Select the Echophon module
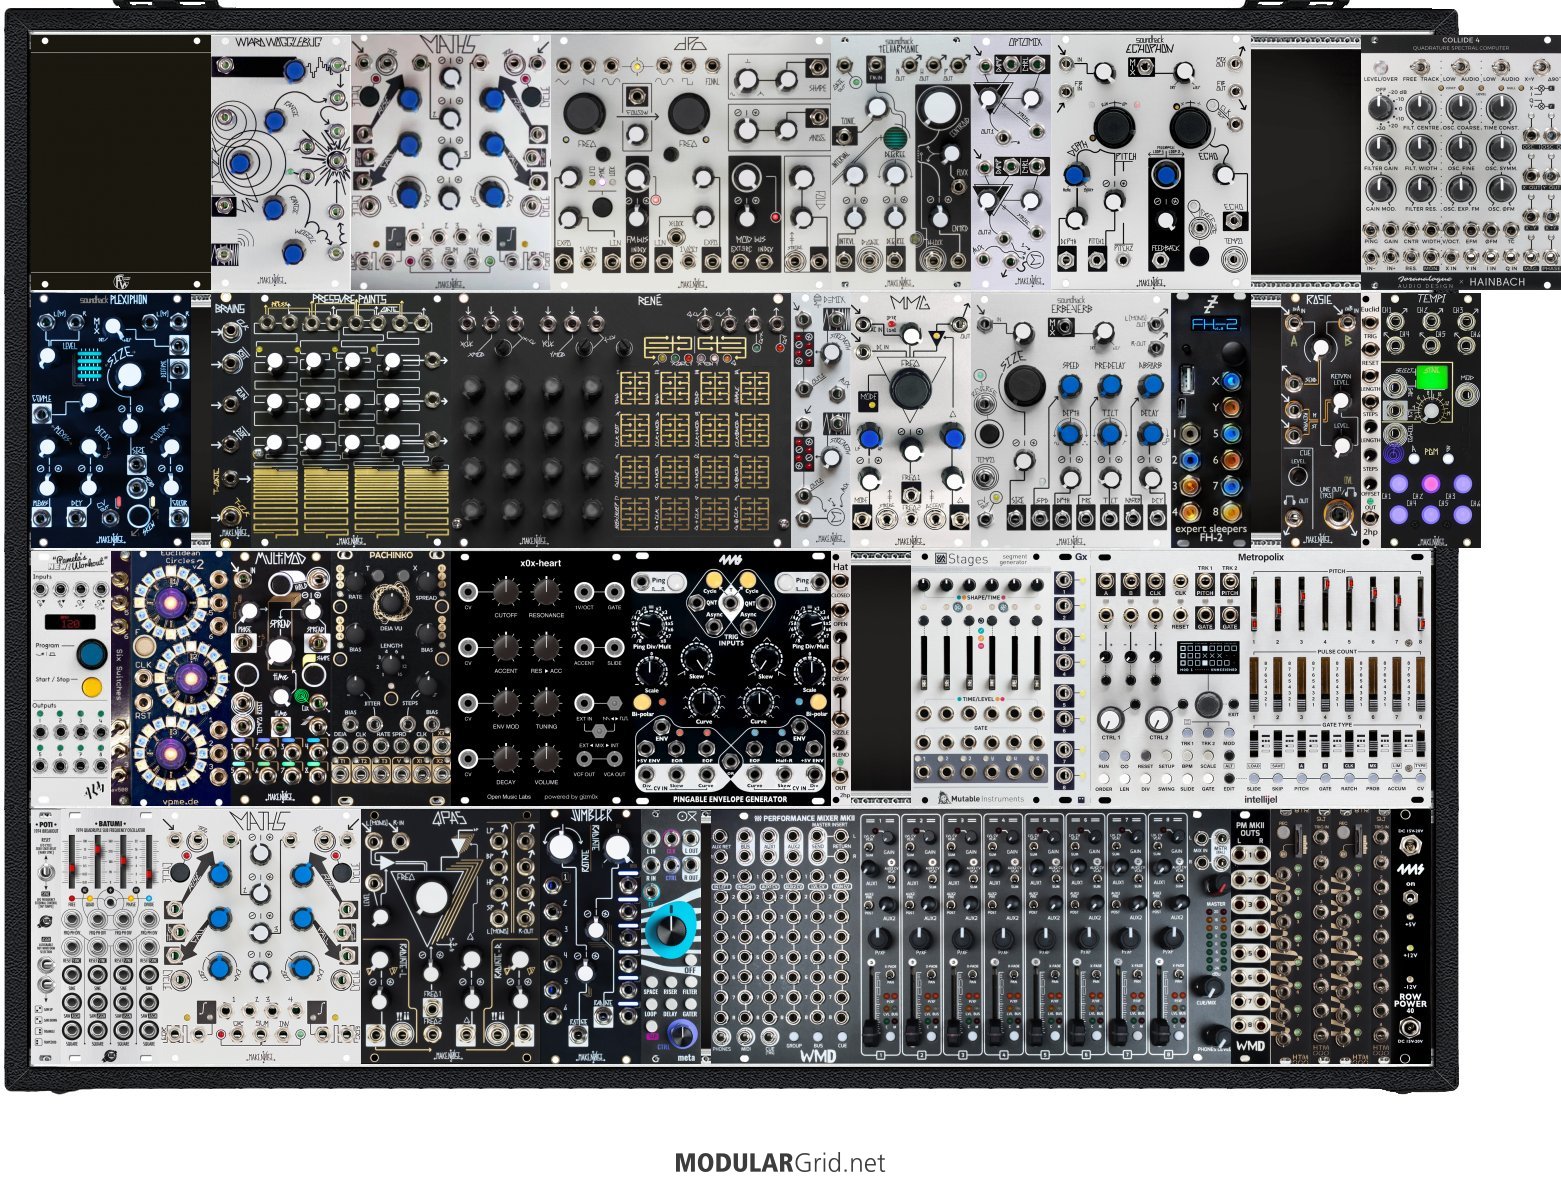 [x=1151, y=162]
